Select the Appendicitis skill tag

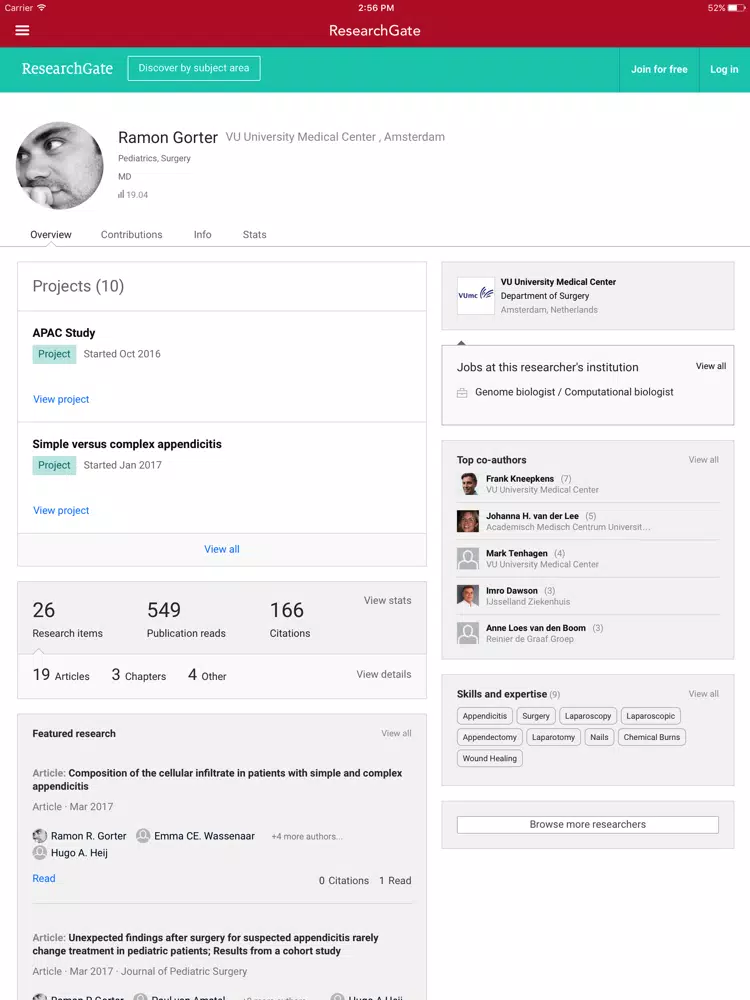pos(485,716)
